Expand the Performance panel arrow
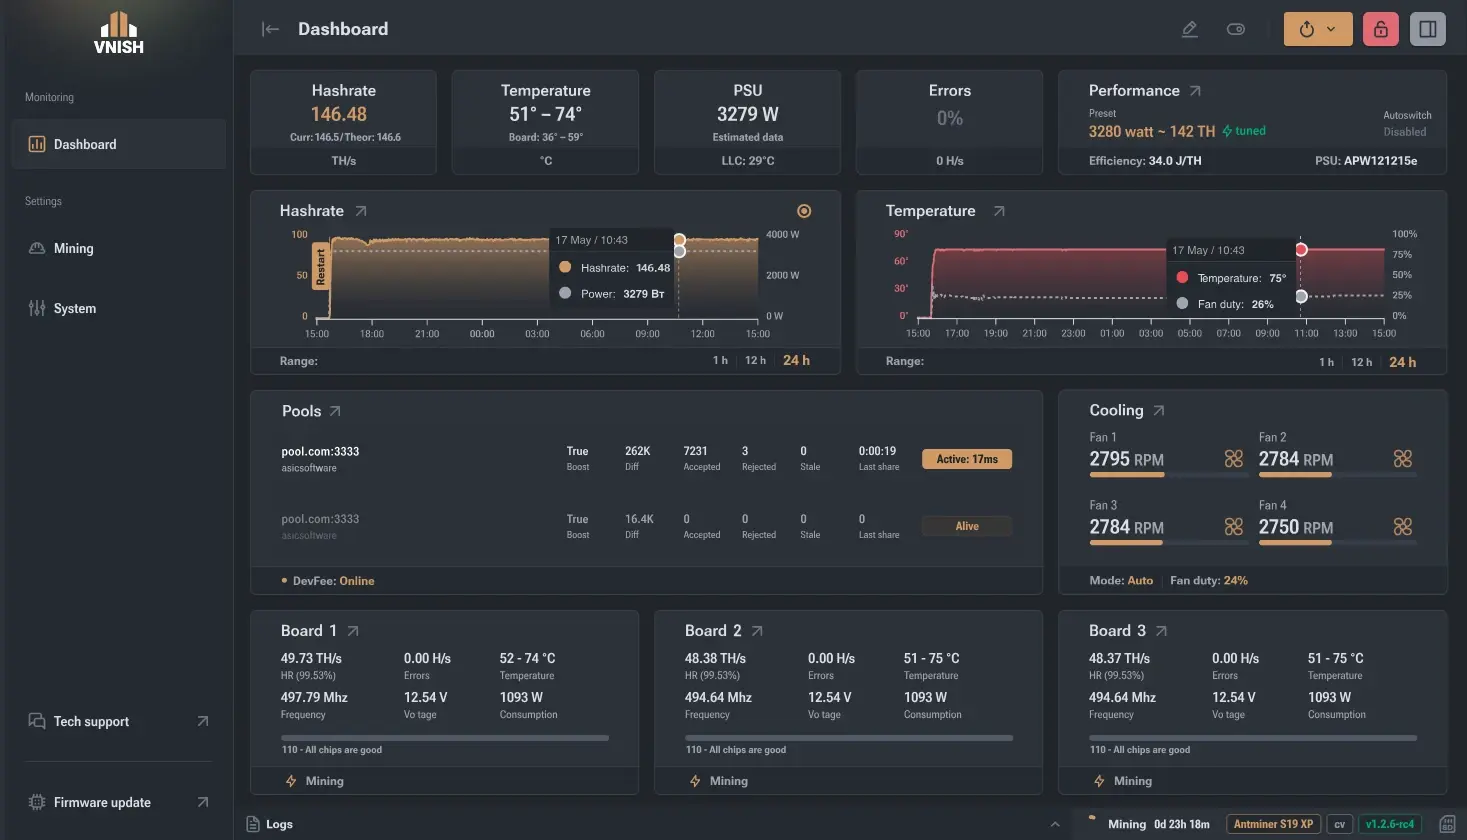The image size is (1467, 840). coord(1195,91)
